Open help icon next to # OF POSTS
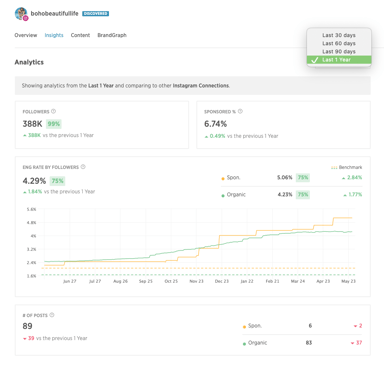The height and width of the screenshot is (366, 384). (52, 315)
